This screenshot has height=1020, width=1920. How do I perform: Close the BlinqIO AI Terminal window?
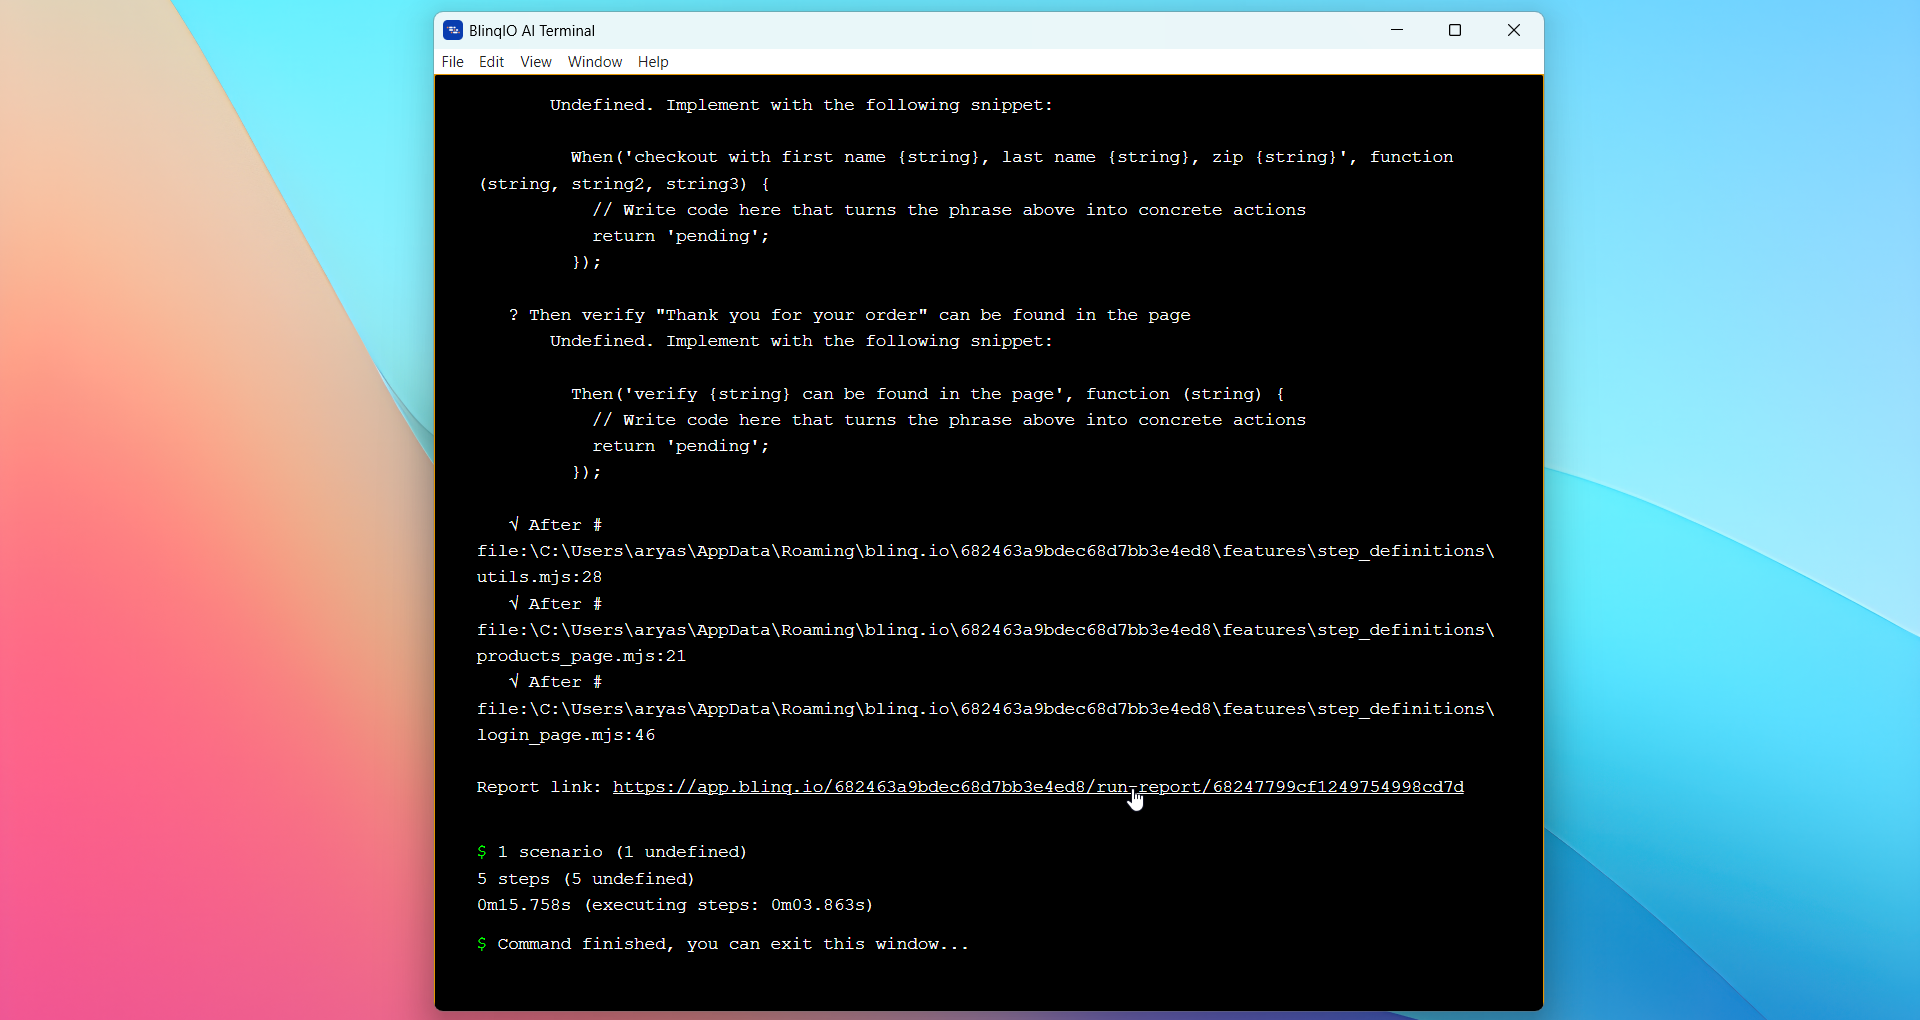[1514, 30]
